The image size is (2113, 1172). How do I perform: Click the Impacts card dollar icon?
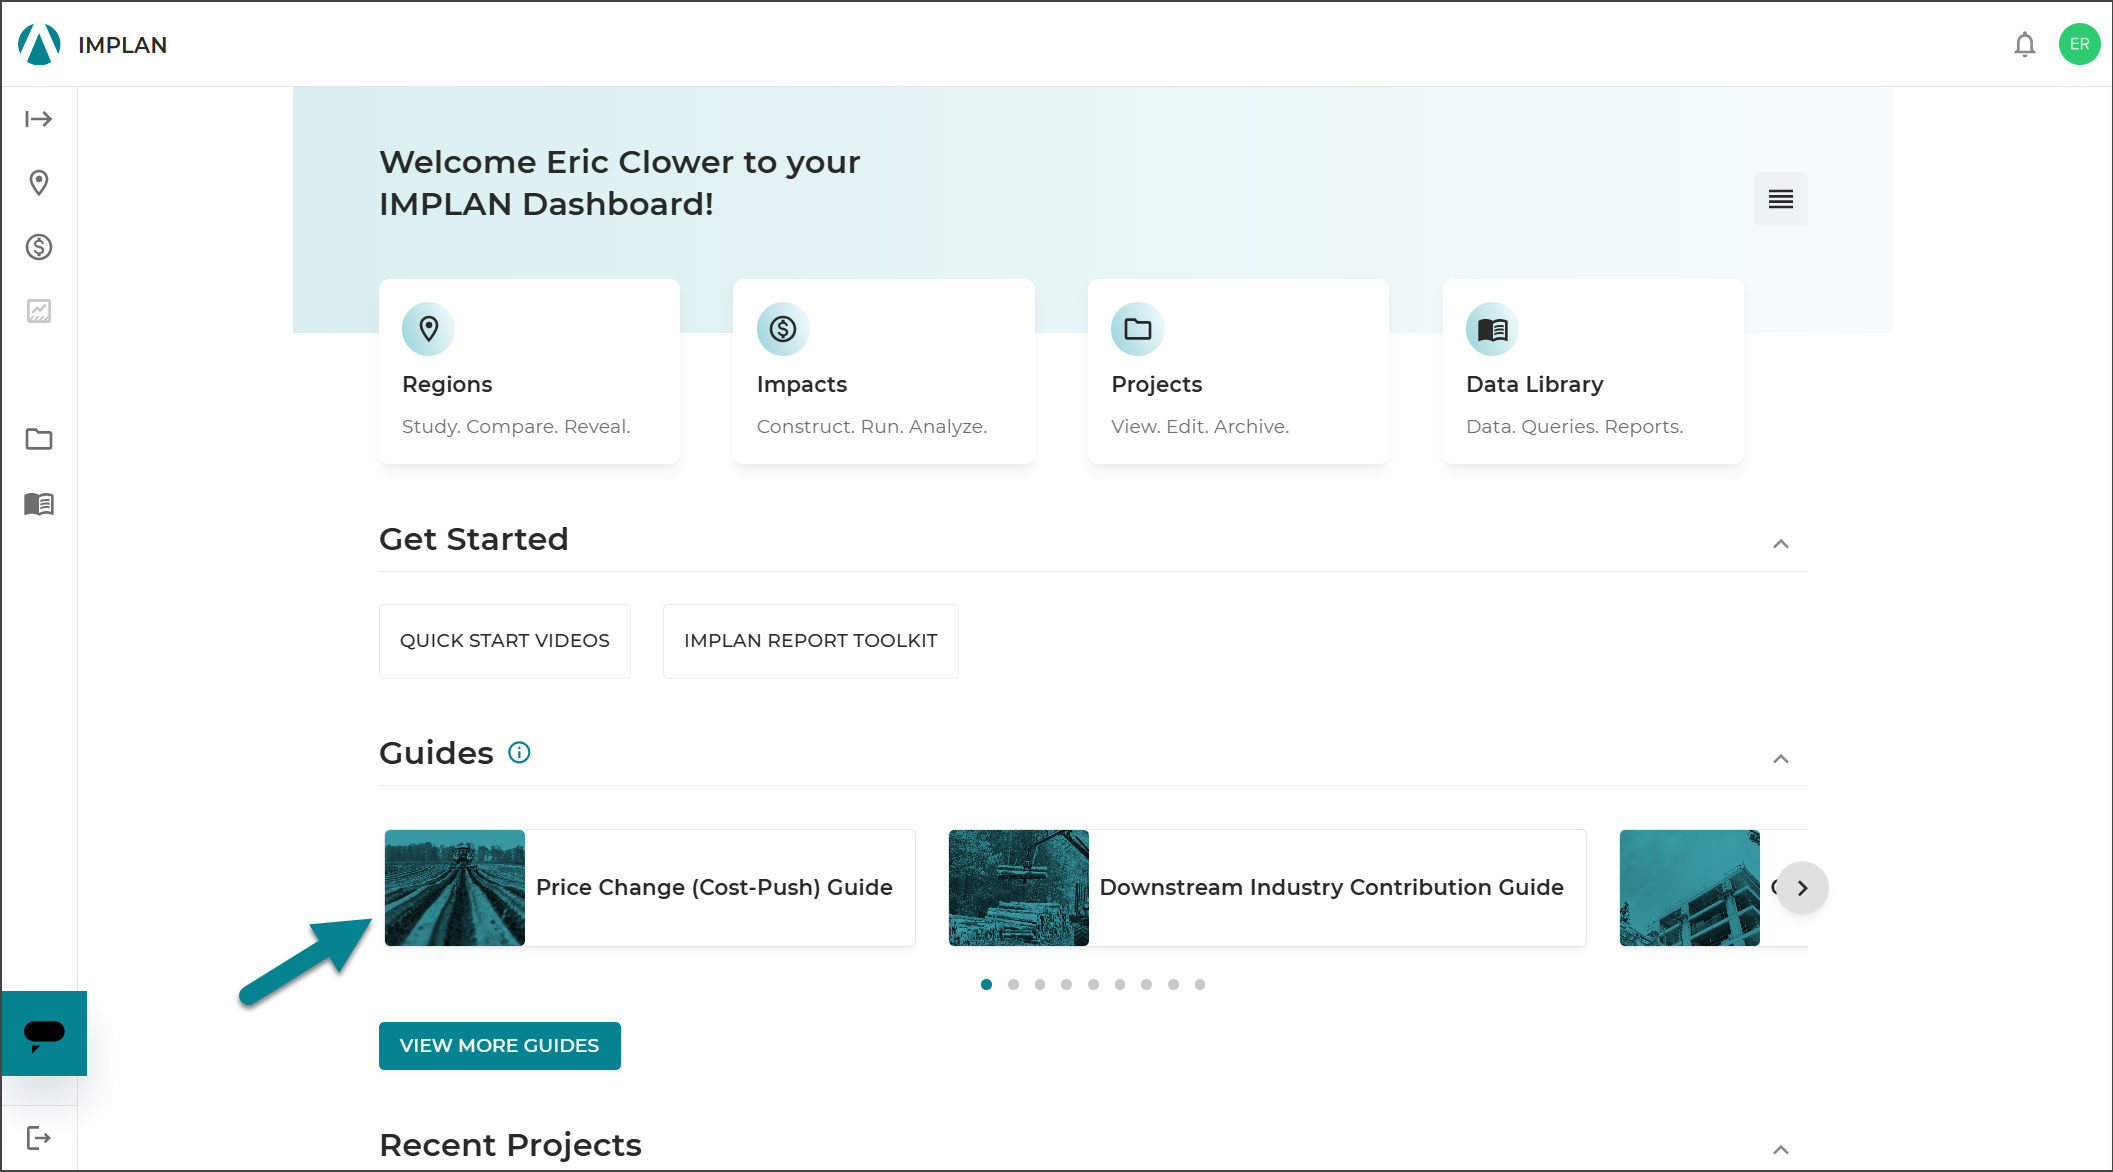[x=783, y=329]
